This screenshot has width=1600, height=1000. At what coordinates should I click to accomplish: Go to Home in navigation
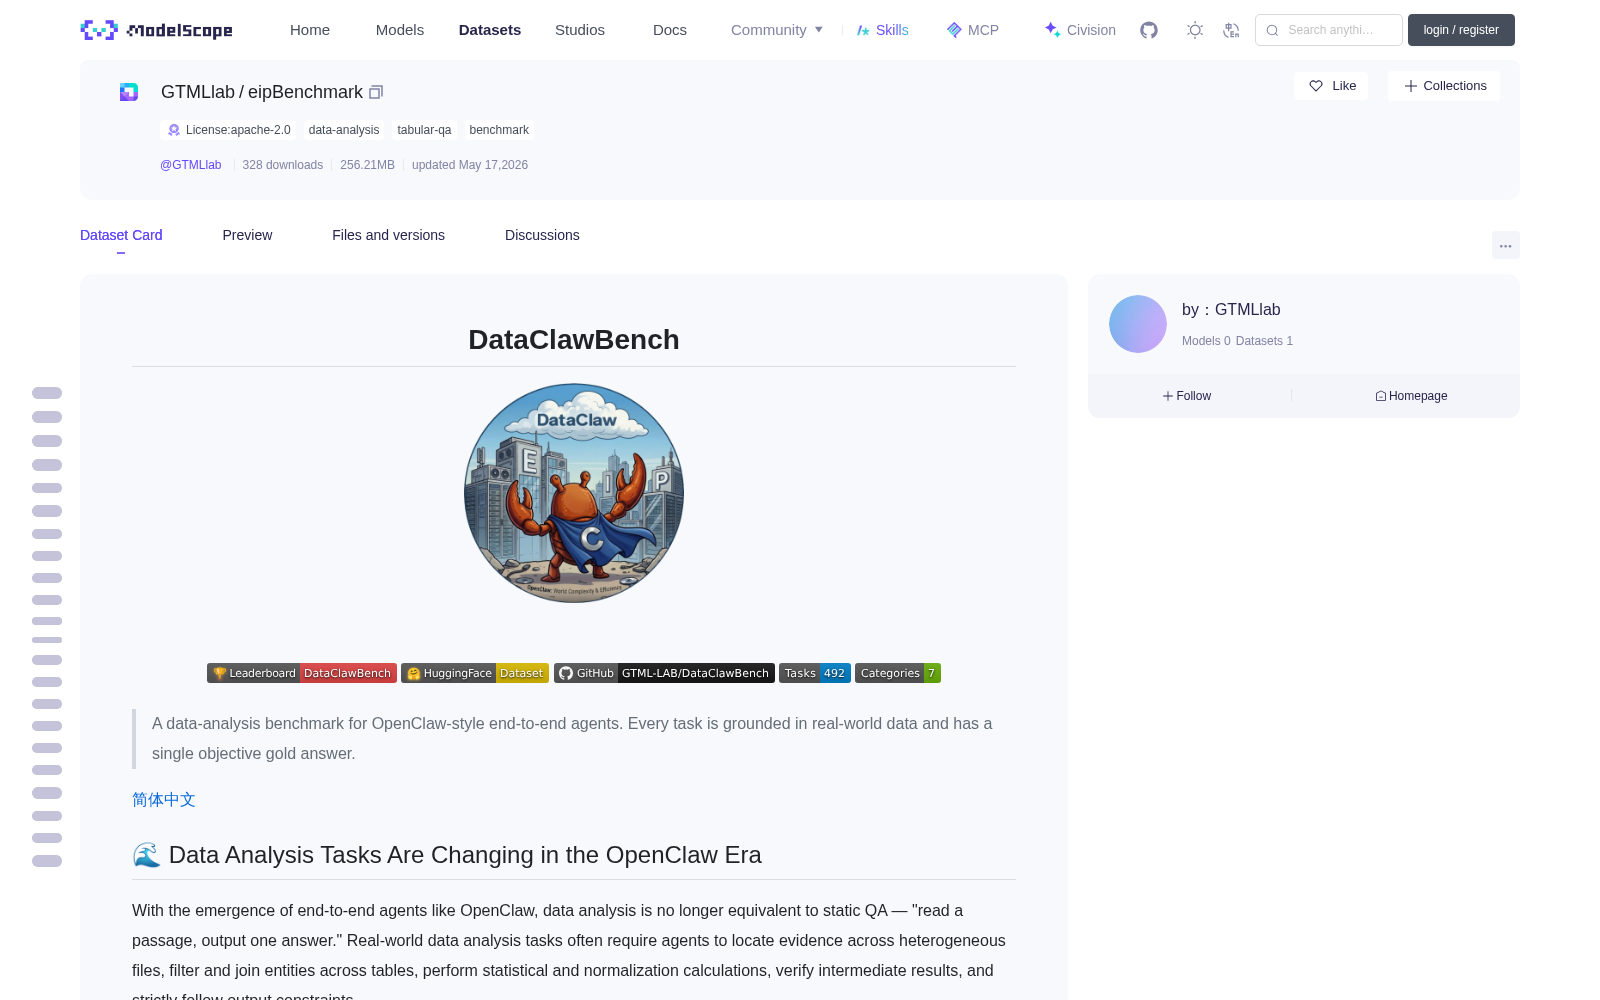click(x=310, y=30)
